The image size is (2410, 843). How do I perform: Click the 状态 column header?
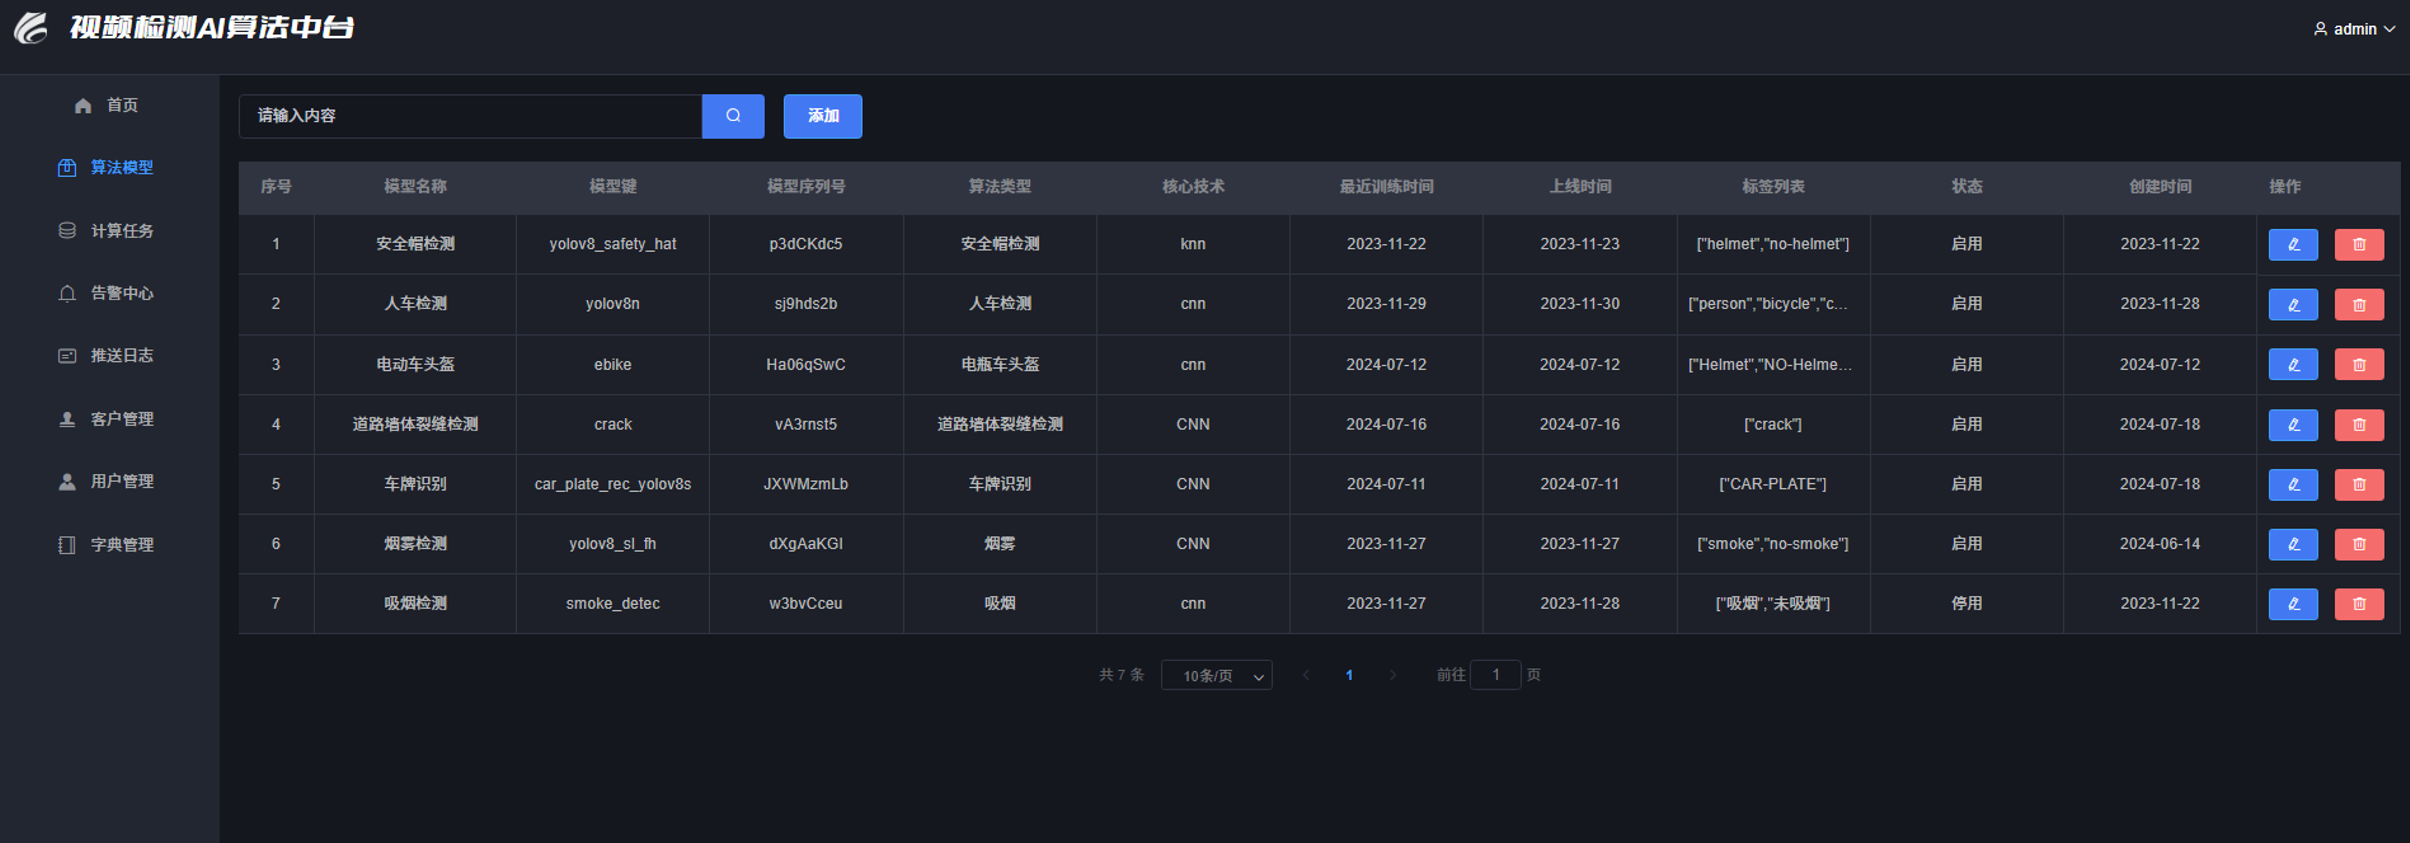coord(1966,187)
